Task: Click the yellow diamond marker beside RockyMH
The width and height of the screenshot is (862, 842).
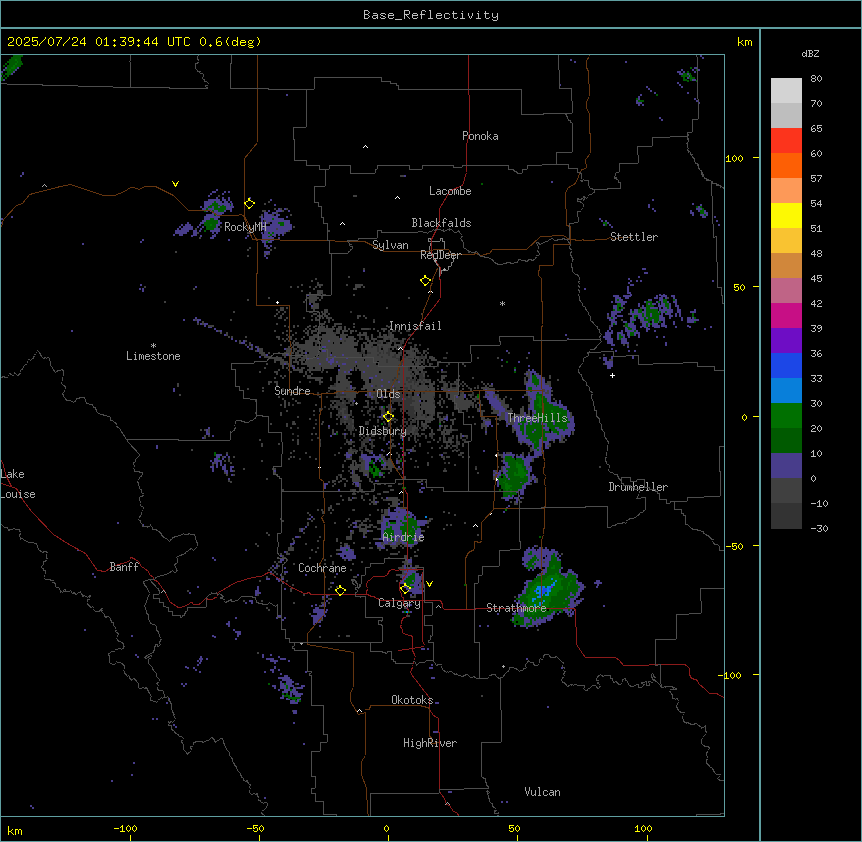Action: tap(250, 204)
